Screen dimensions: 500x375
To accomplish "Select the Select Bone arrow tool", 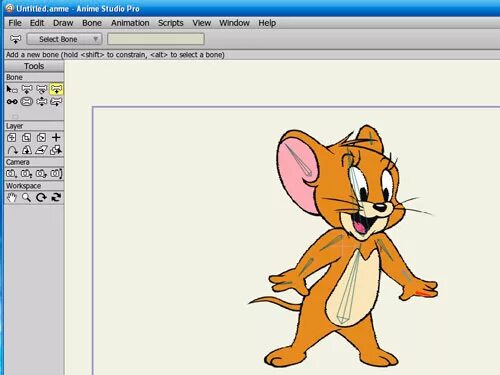I will pyautogui.click(x=12, y=89).
